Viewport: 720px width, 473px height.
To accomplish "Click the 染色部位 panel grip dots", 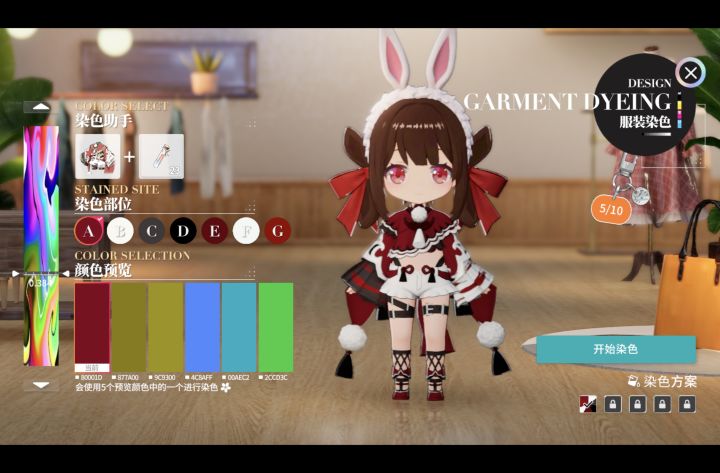I will point(252,207).
